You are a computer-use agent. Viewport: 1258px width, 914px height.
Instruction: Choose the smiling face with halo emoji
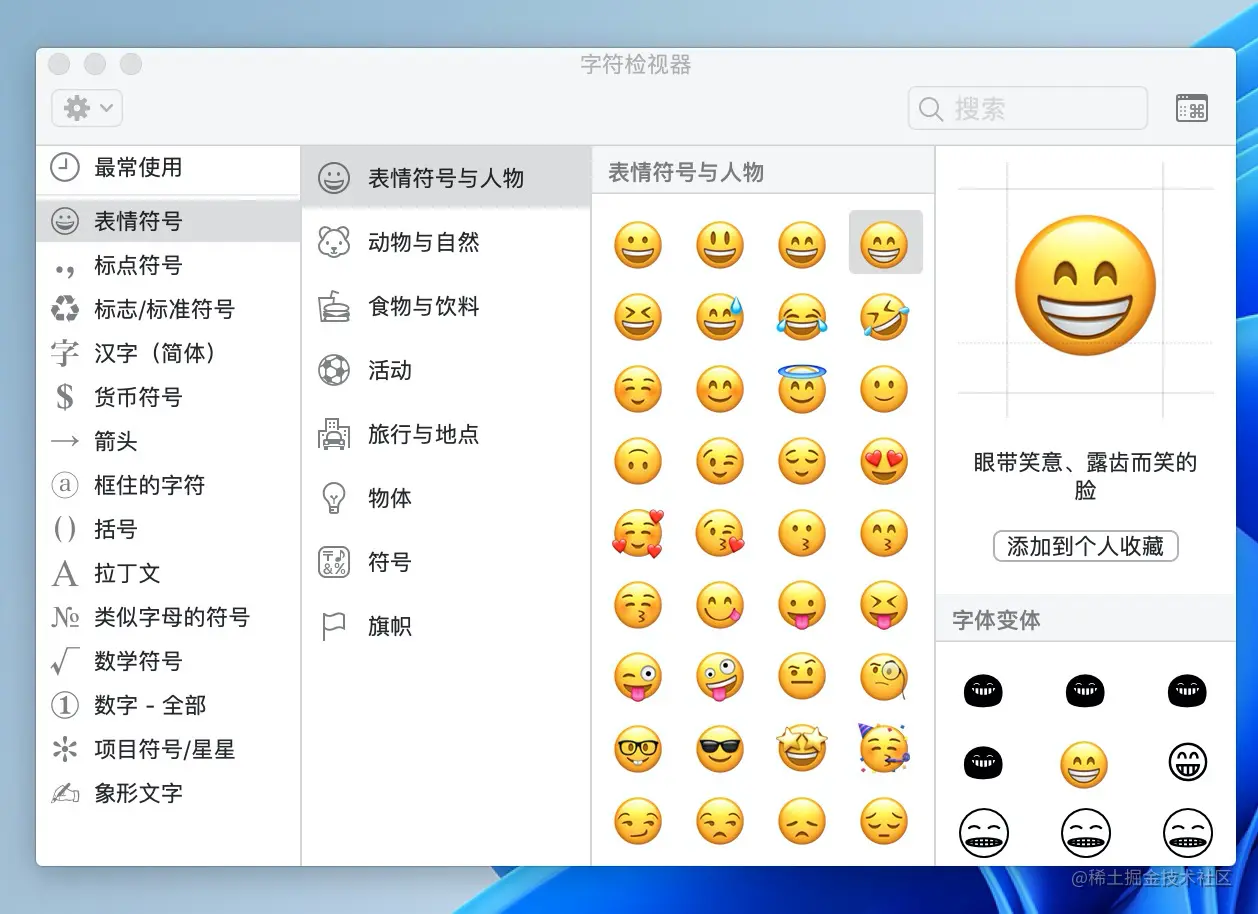802,389
